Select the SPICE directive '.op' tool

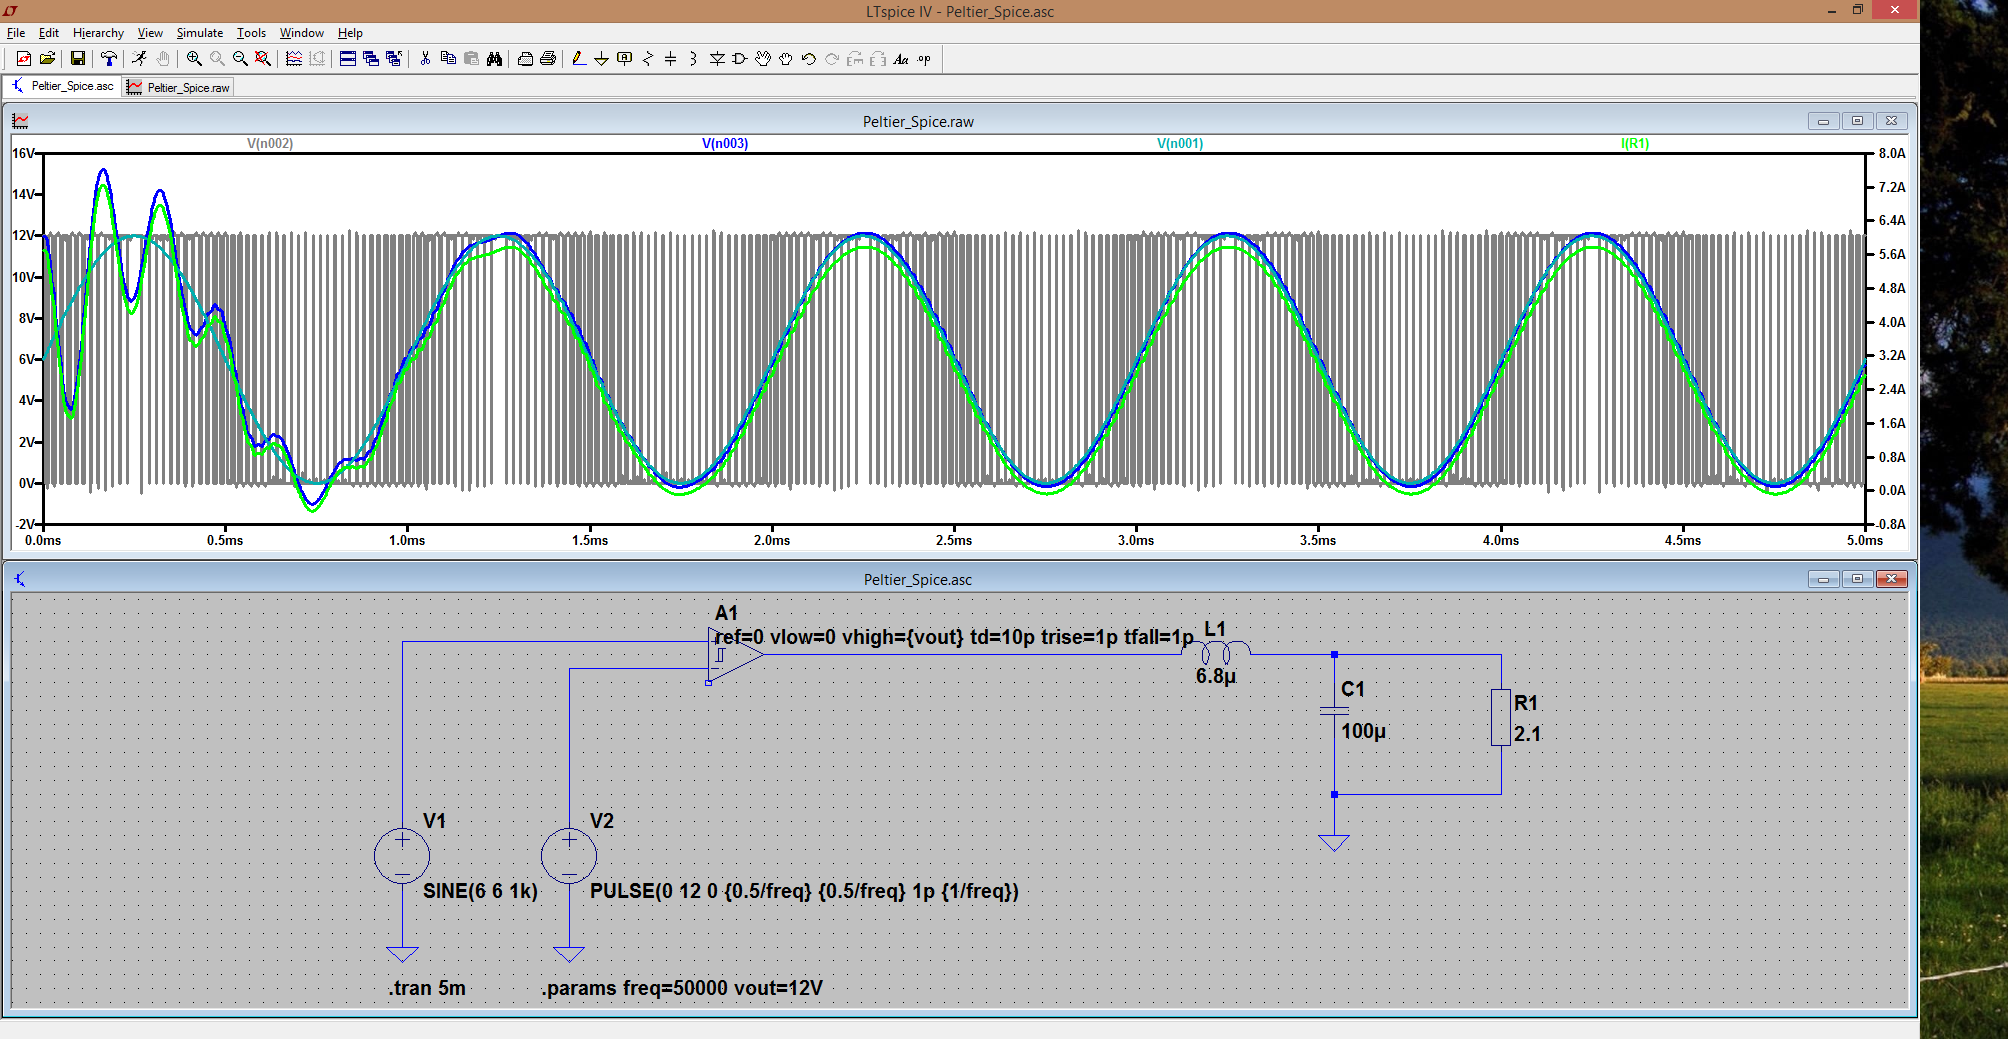point(924,59)
